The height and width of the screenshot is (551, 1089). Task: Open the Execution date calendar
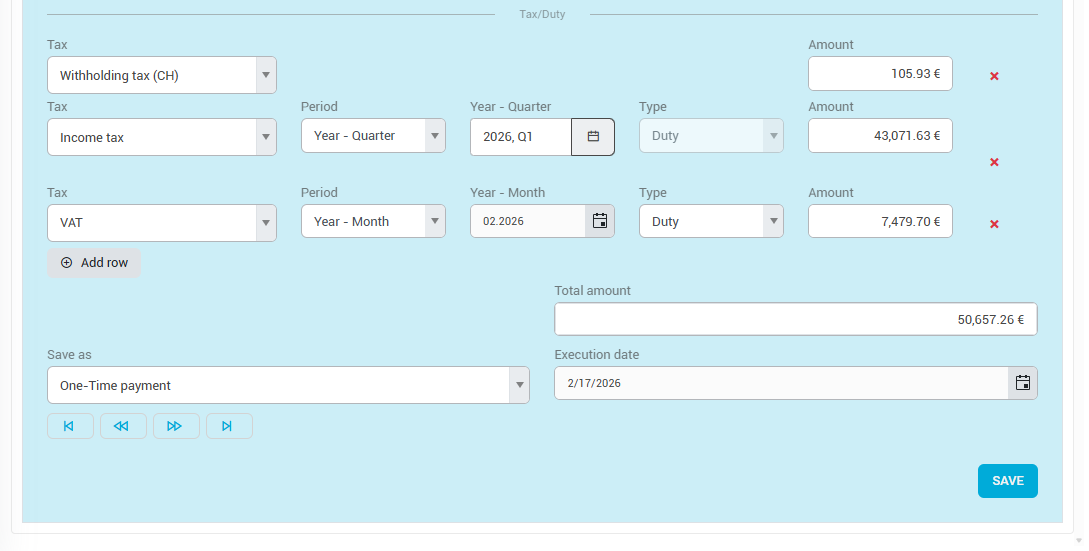(1022, 383)
